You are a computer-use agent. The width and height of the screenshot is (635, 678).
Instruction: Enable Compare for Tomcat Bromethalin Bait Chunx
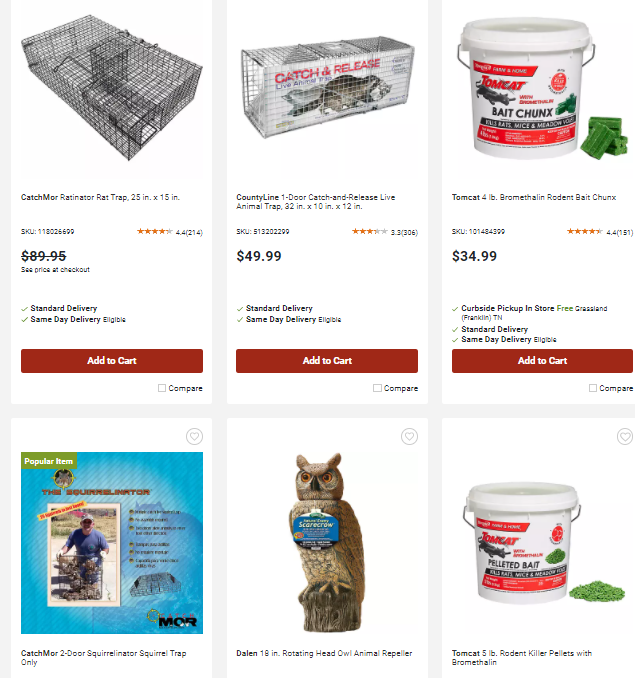point(593,388)
